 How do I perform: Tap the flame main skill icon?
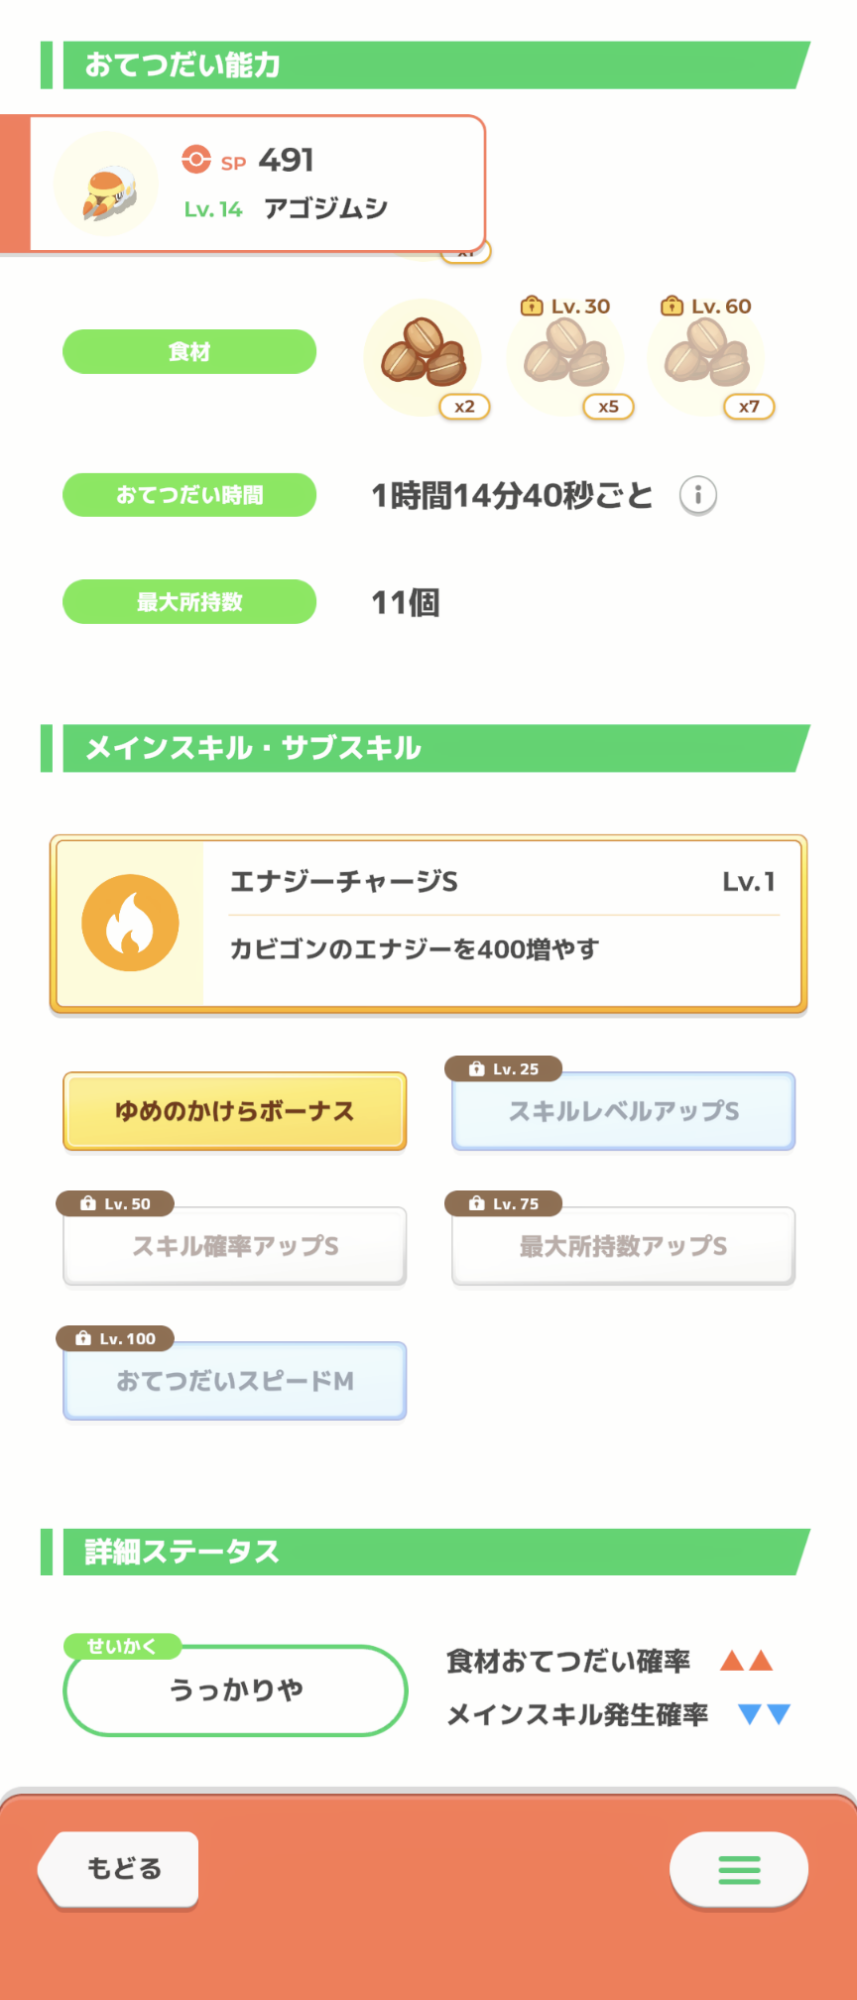130,923
